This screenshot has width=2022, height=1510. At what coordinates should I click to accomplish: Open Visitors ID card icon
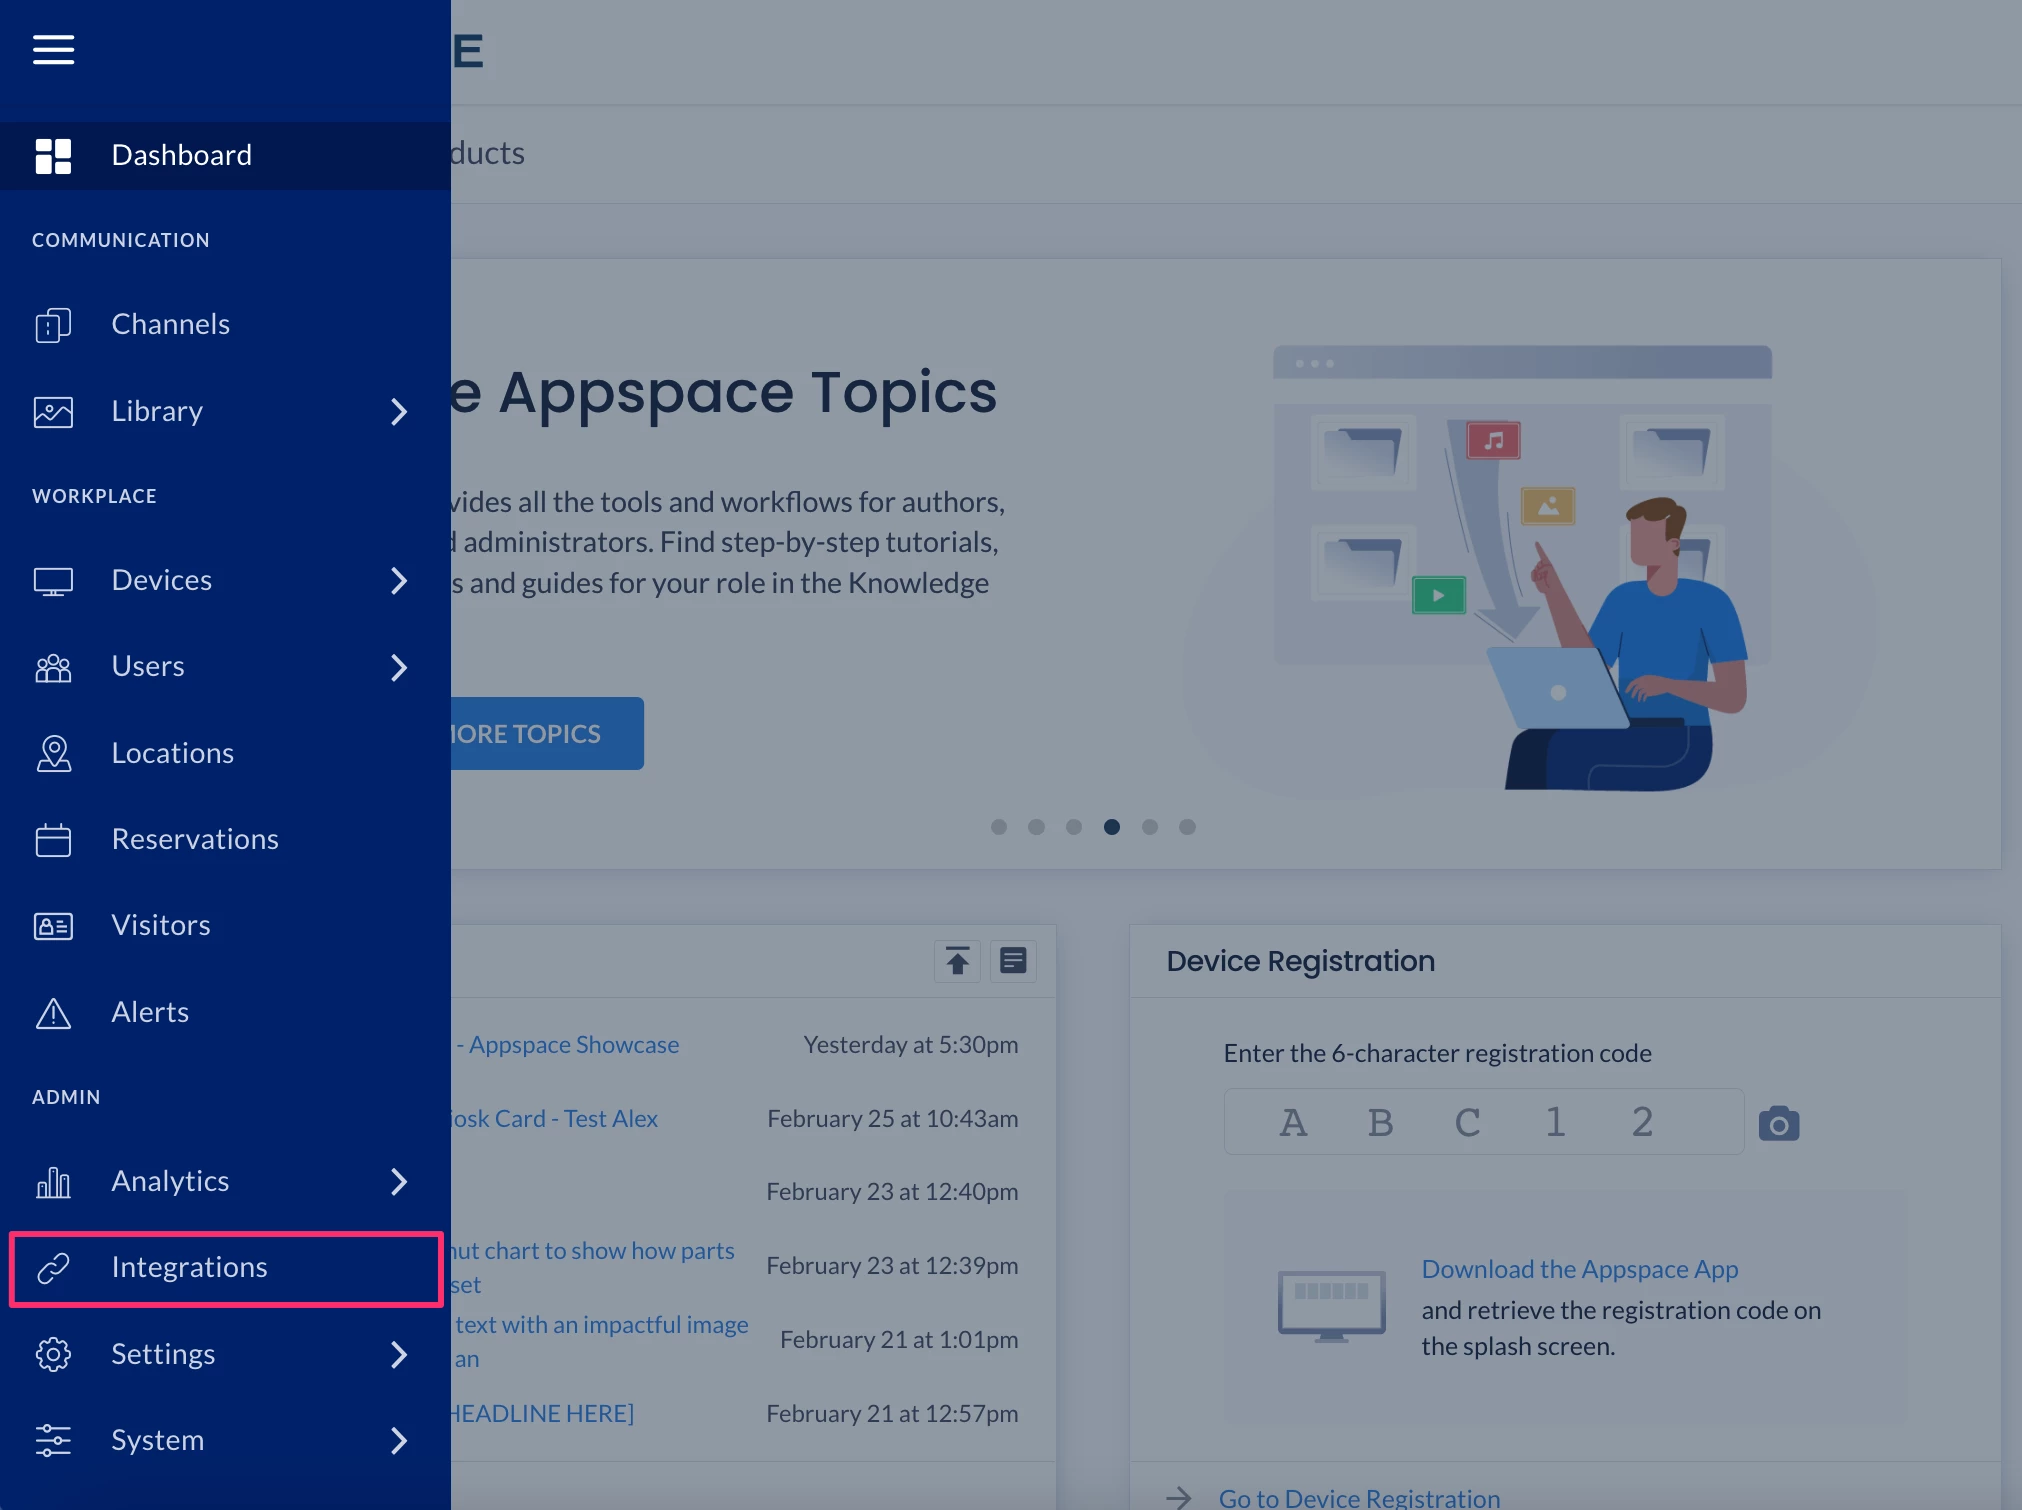tap(53, 926)
